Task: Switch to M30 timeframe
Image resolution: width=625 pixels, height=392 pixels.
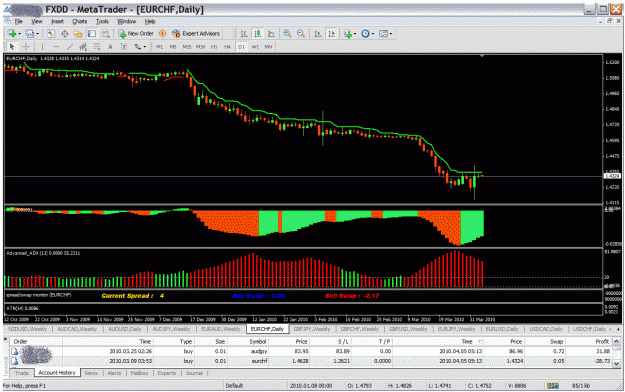Action: tap(200, 47)
